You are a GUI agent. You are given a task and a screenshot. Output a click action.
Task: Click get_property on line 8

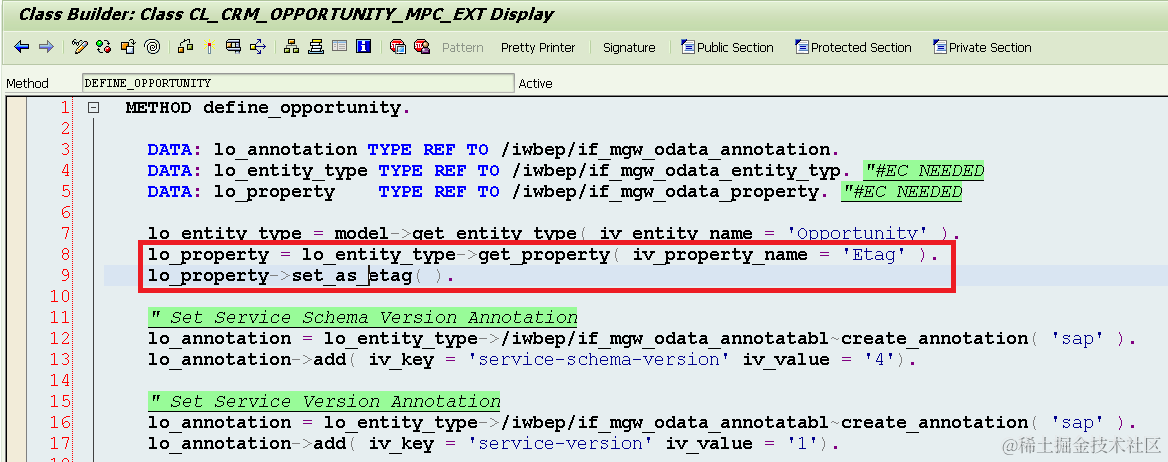544,254
